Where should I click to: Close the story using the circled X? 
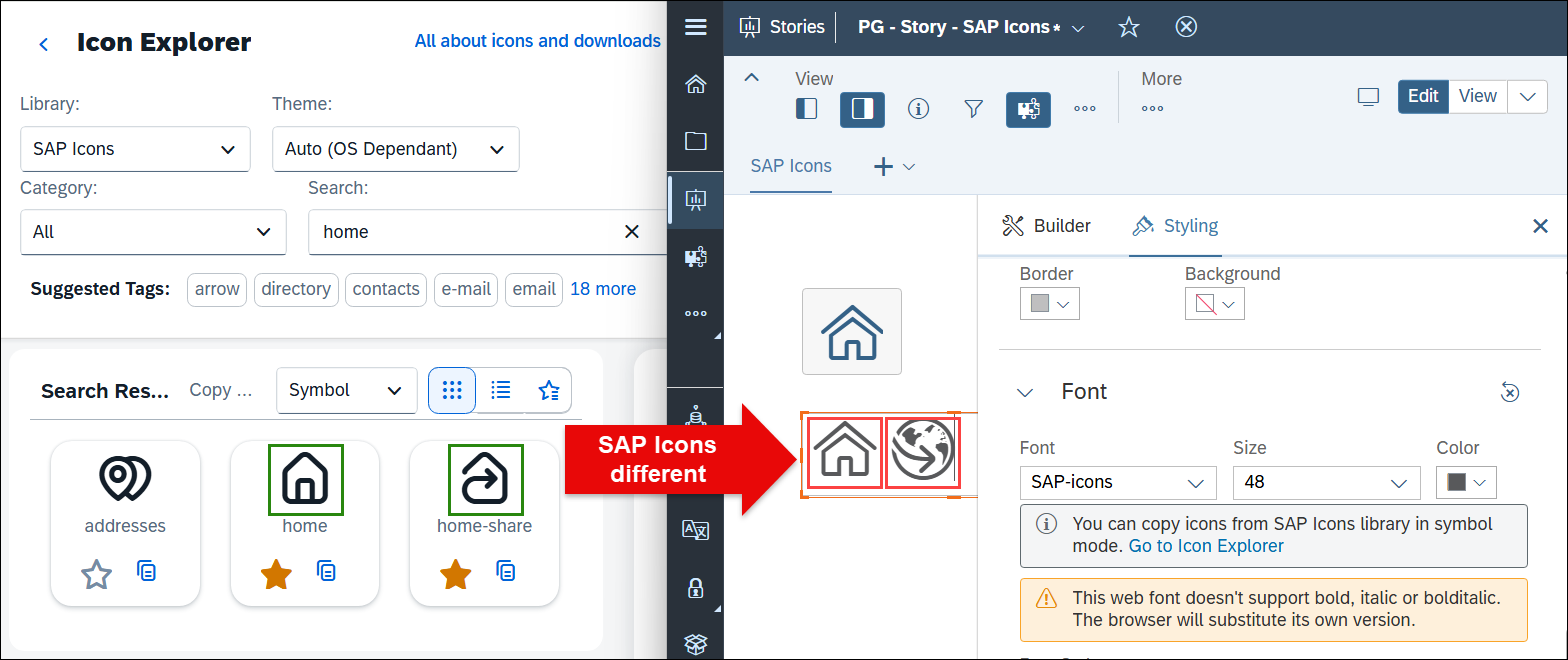1186,27
